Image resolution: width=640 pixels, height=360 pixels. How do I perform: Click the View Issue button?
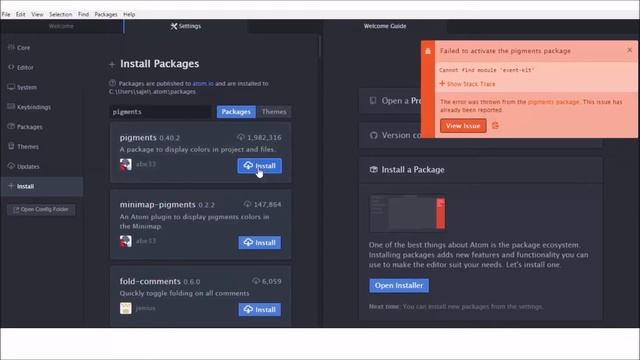(x=463, y=126)
